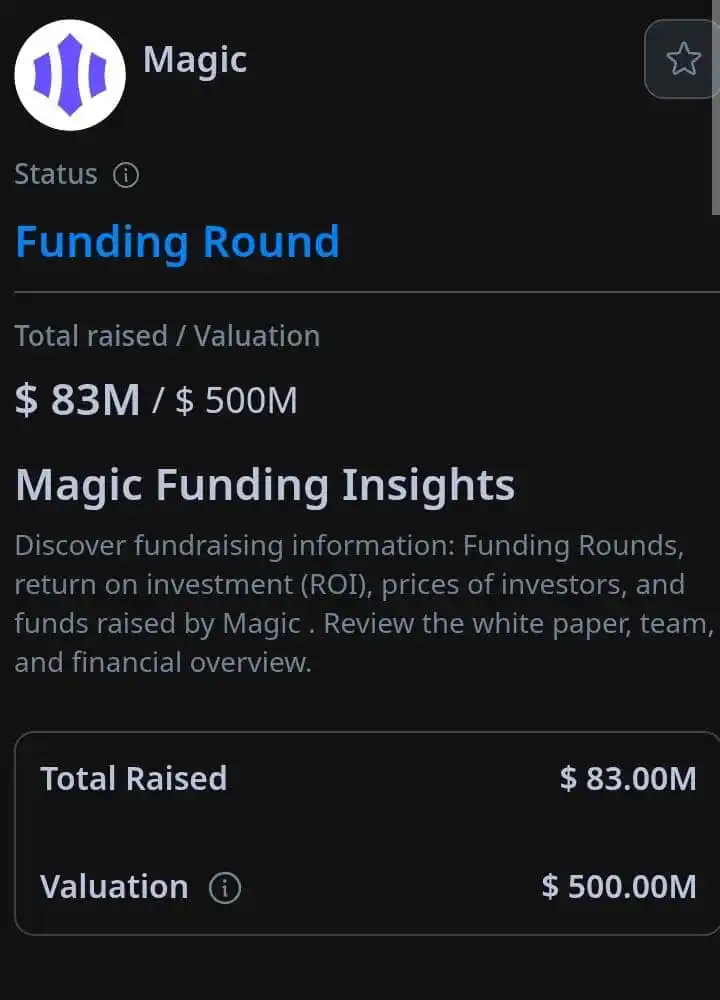The height and width of the screenshot is (1000, 720).
Task: Click the fundraising information description paragraph
Action: coord(360,604)
